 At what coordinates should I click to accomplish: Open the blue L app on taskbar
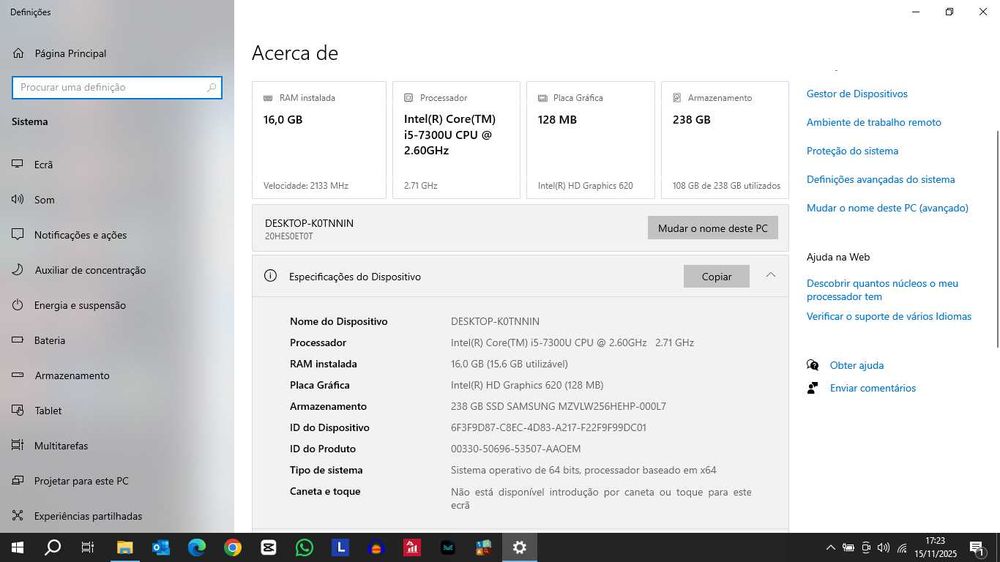(x=340, y=547)
